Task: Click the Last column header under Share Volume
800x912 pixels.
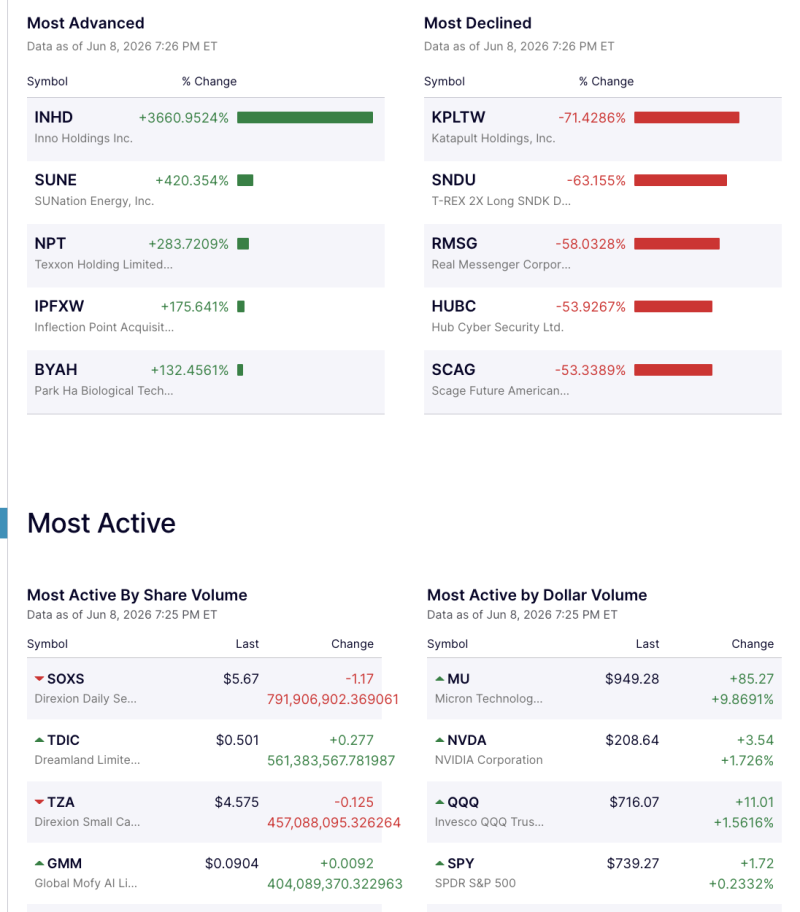Action: (247, 644)
